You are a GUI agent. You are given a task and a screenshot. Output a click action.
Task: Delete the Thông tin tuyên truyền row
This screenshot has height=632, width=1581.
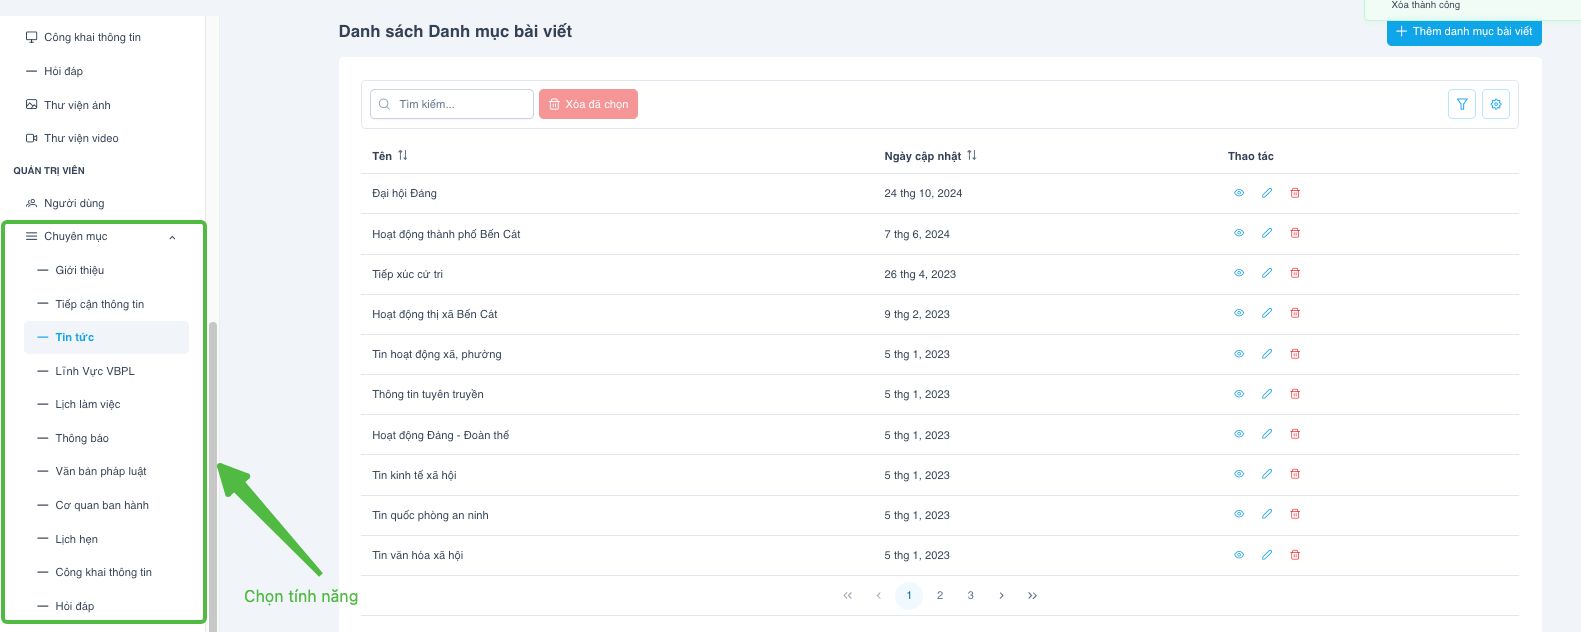[x=1295, y=394]
